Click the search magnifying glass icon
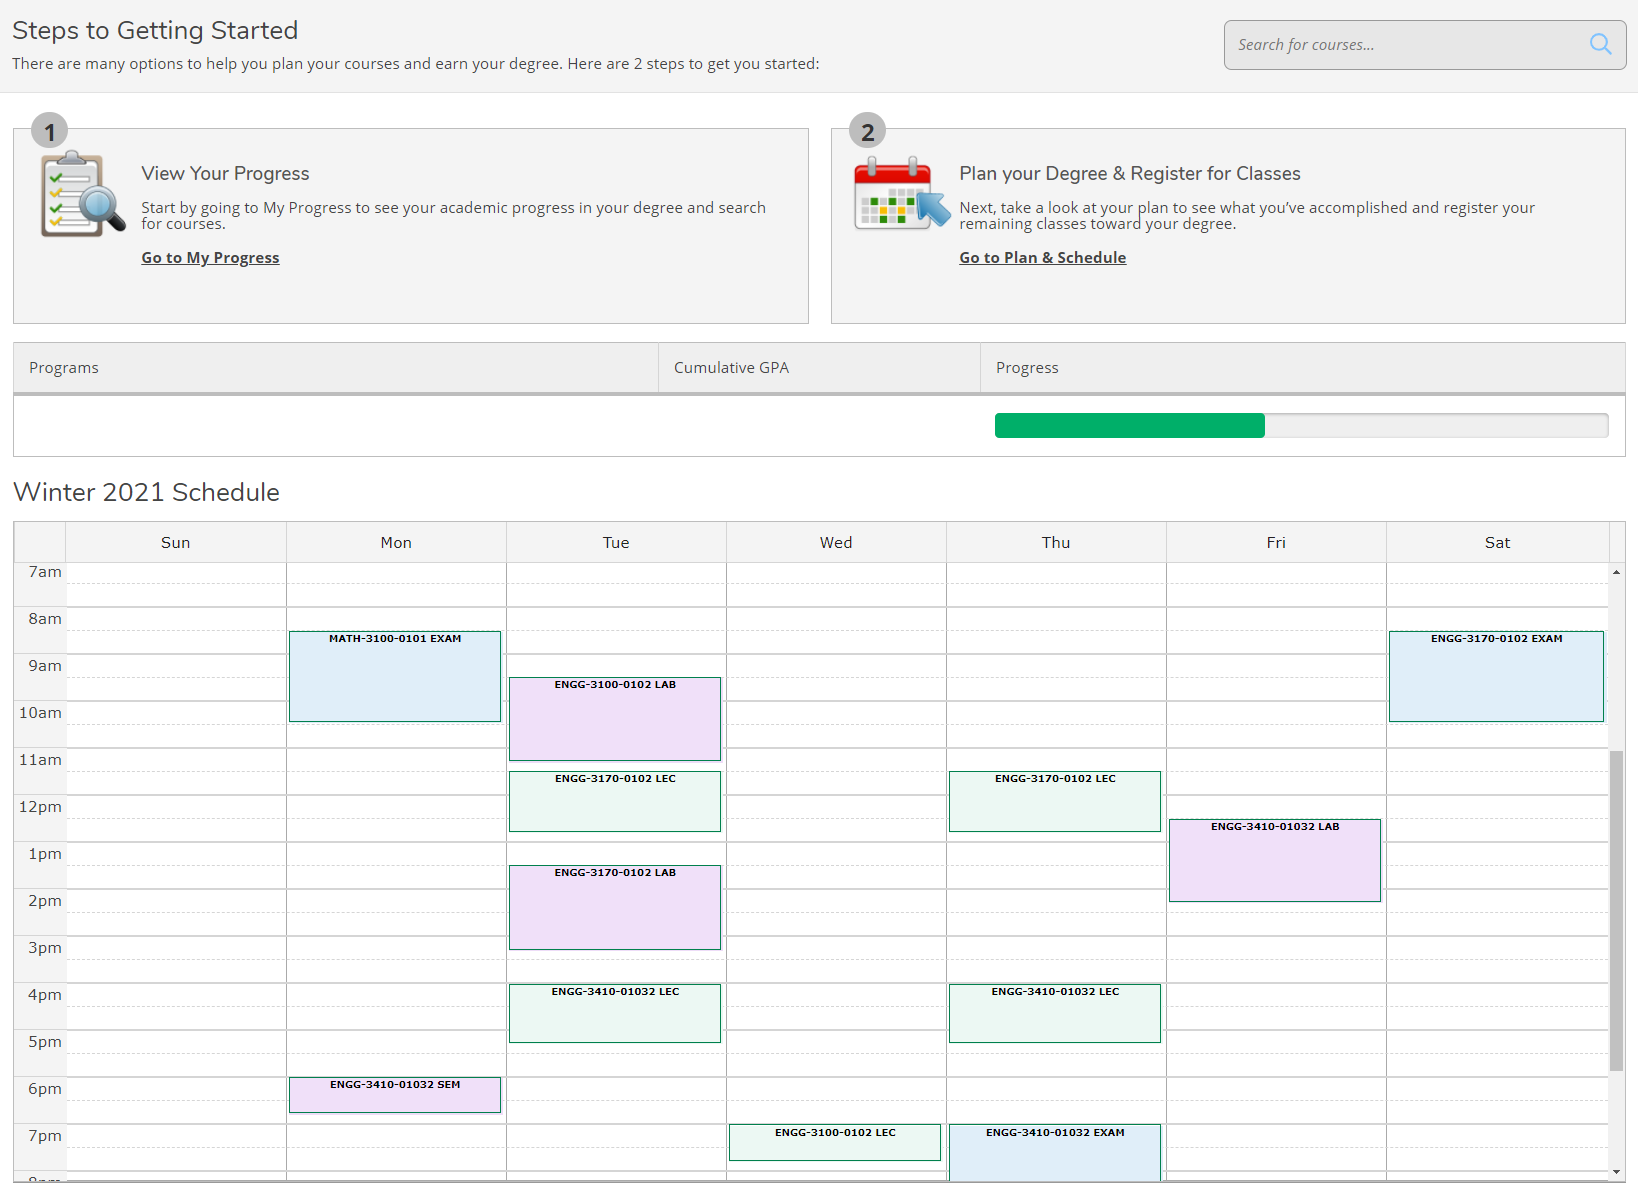The image size is (1638, 1195). pos(1600,44)
